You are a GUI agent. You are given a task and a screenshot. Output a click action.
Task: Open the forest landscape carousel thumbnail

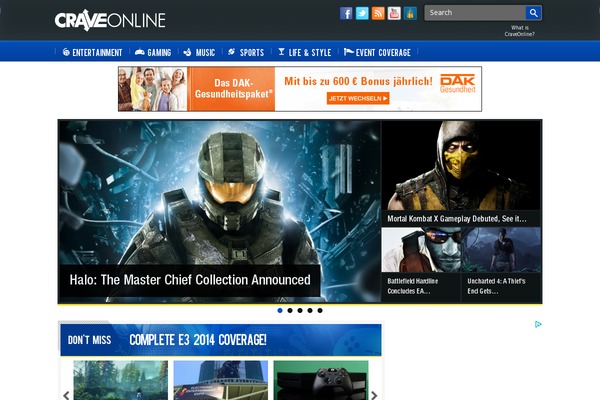tap(121, 380)
